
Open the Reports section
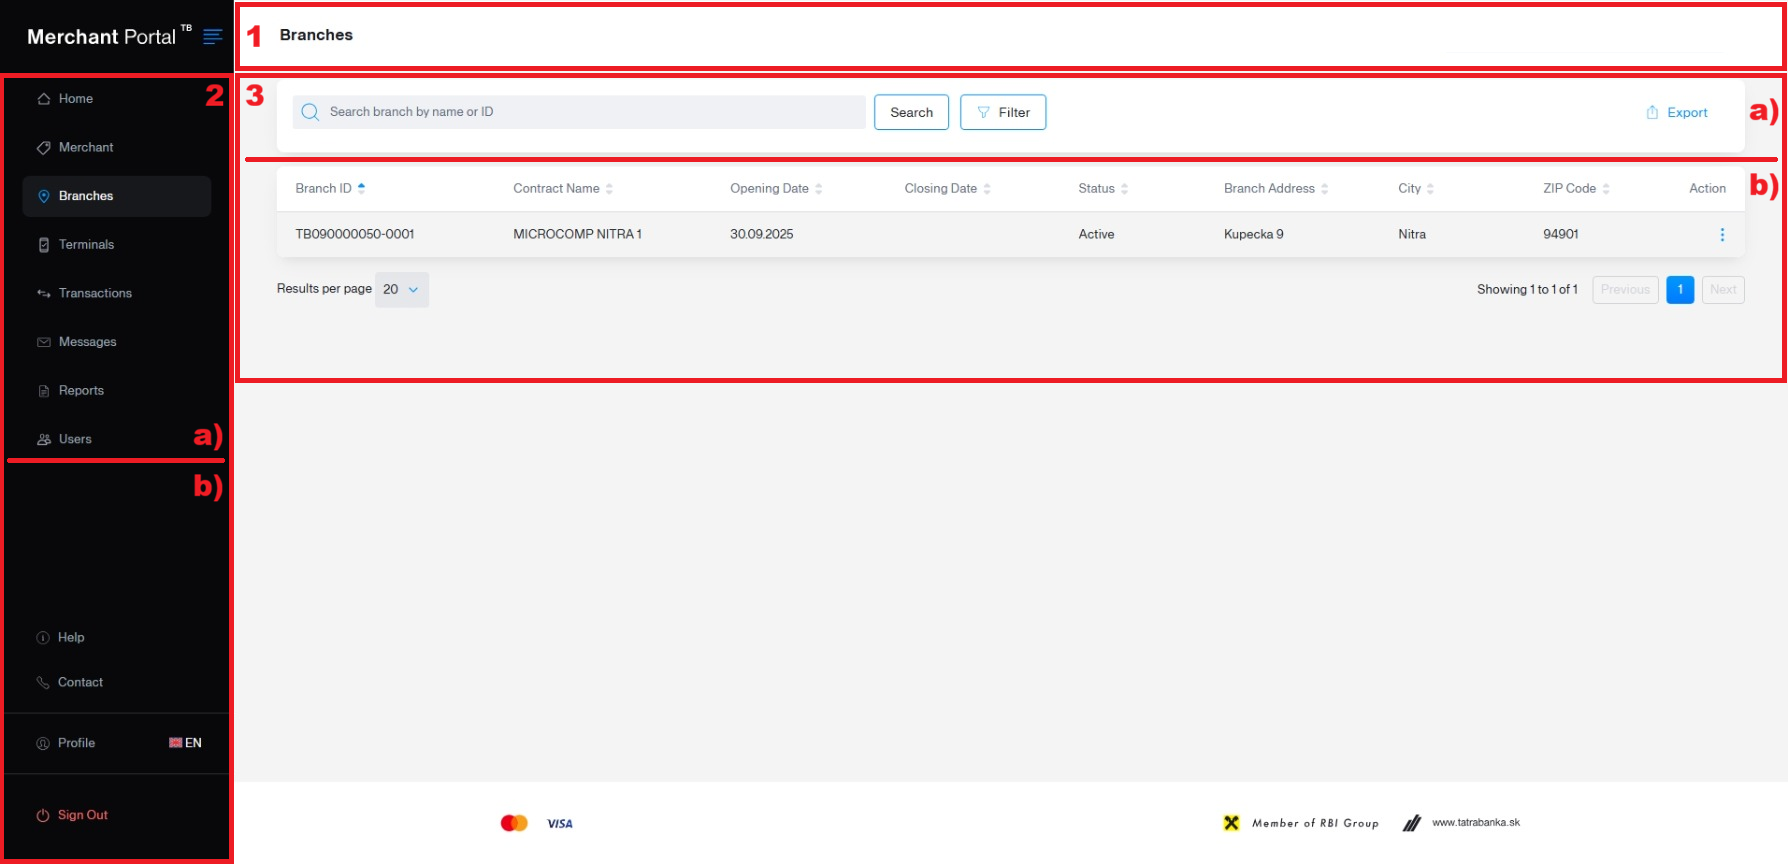tap(80, 391)
